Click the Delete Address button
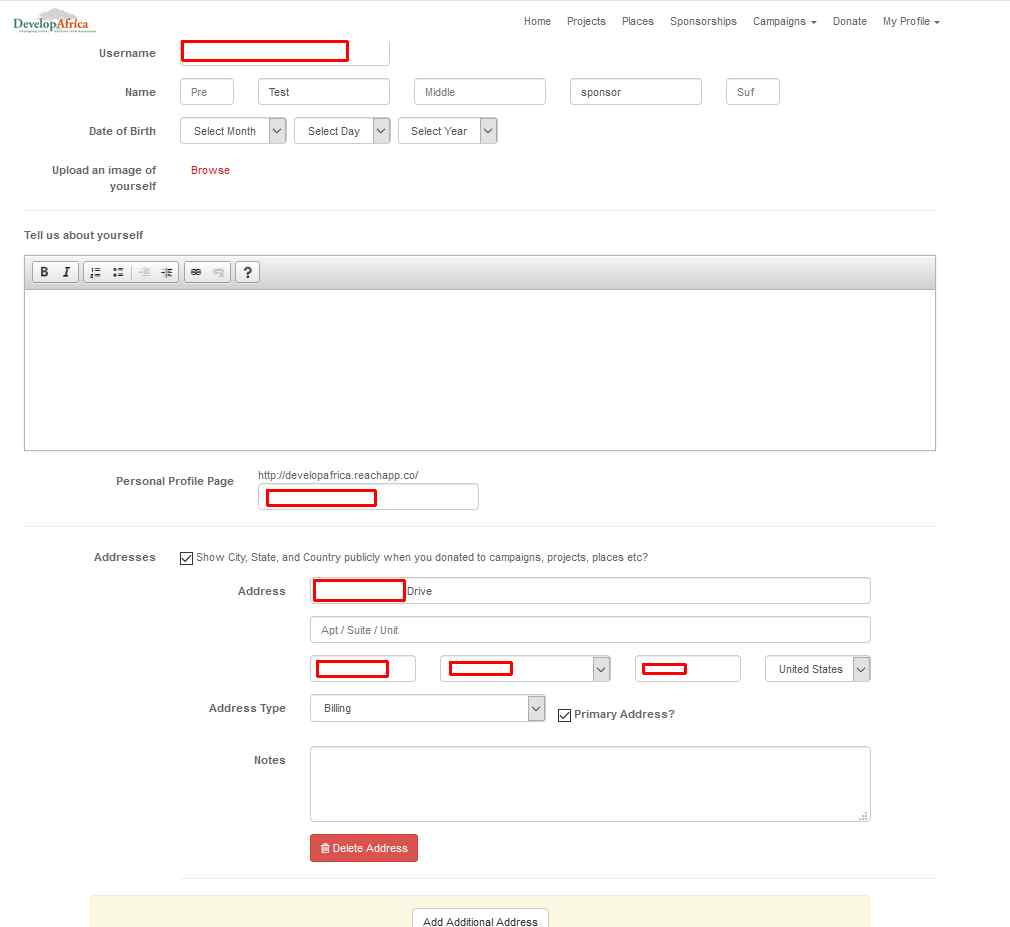This screenshot has width=1010, height=927. click(x=364, y=848)
